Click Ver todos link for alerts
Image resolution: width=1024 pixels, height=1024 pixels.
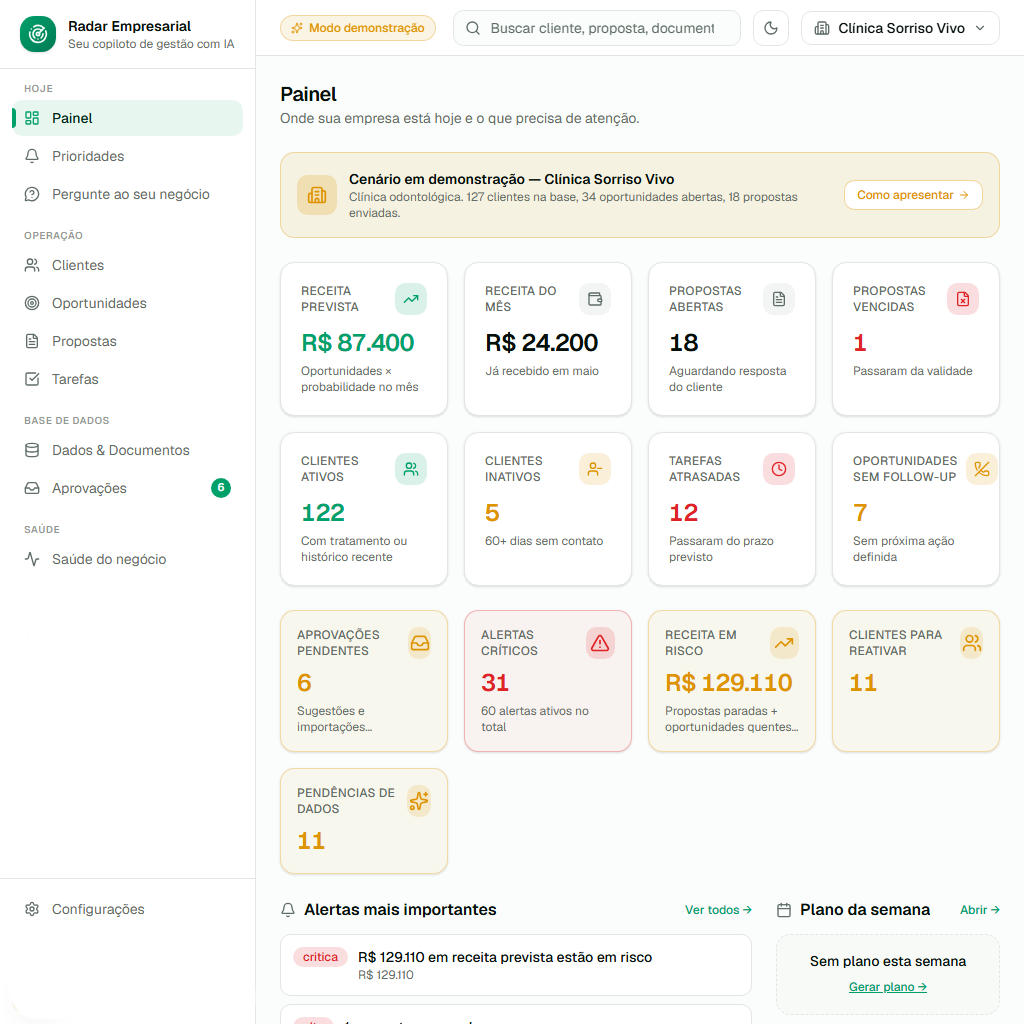pos(718,910)
